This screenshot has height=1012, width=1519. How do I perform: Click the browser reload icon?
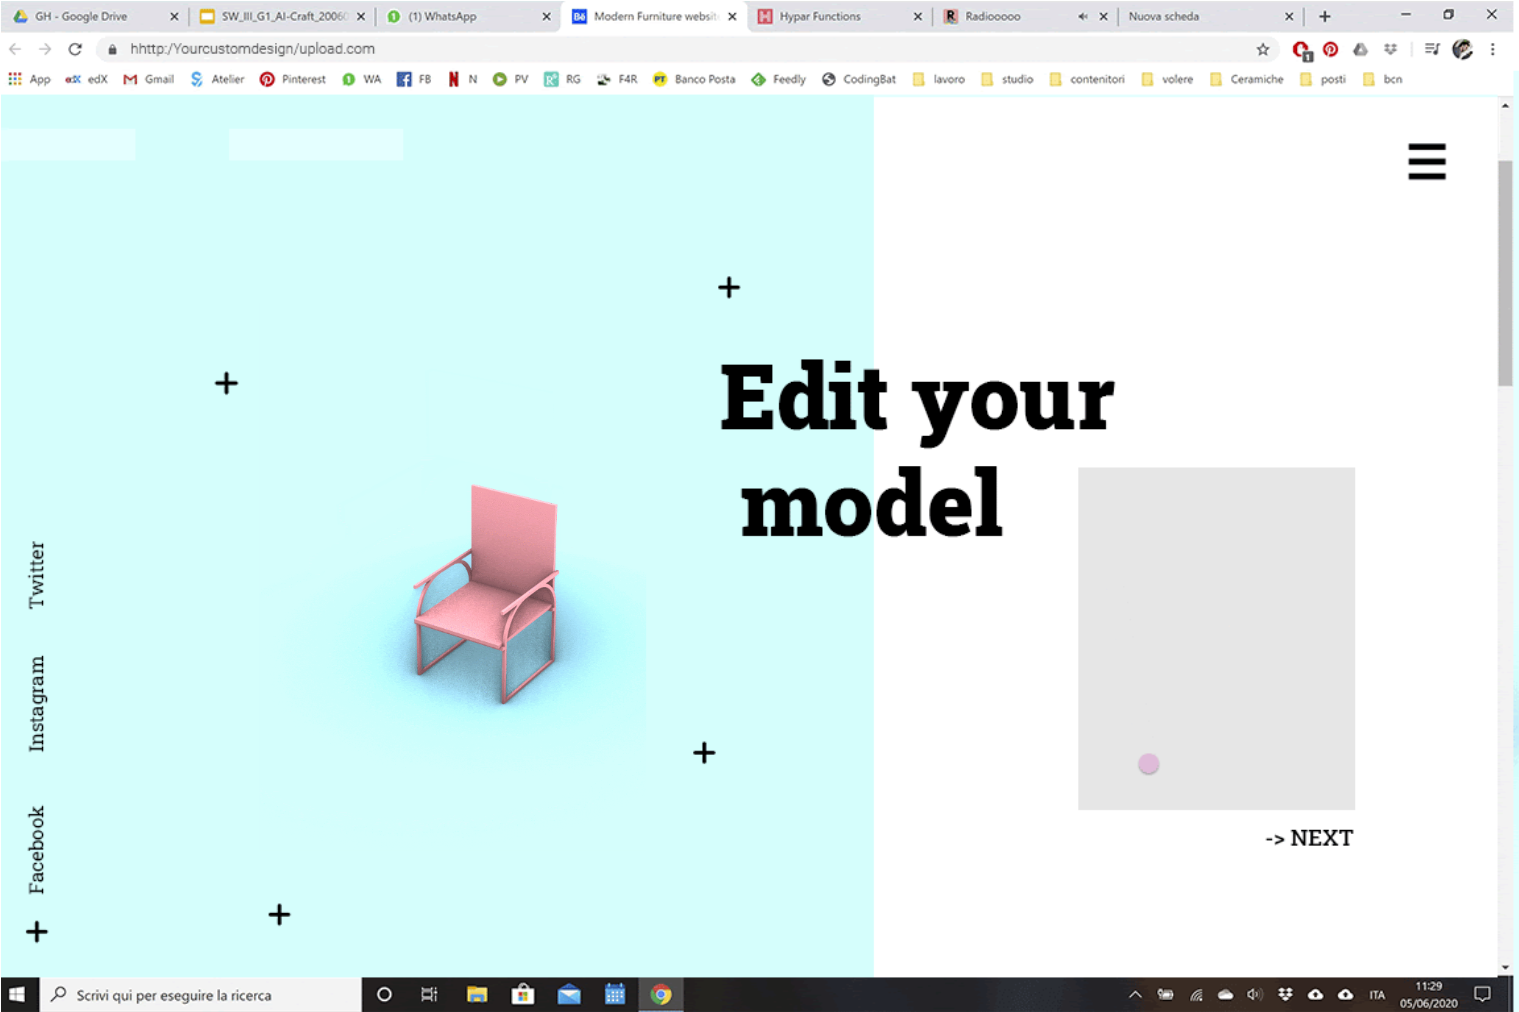point(75,49)
